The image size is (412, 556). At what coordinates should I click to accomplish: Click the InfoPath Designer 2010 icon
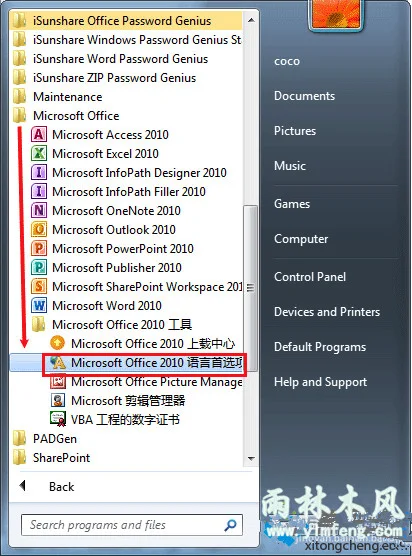tap(39, 173)
